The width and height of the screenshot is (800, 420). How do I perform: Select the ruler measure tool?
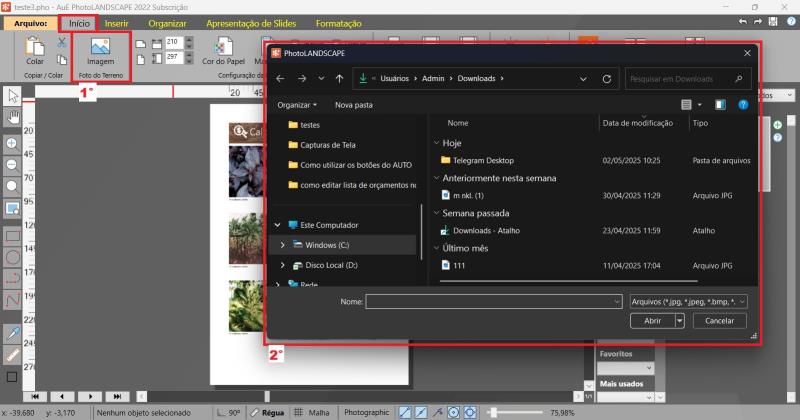[x=12, y=355]
